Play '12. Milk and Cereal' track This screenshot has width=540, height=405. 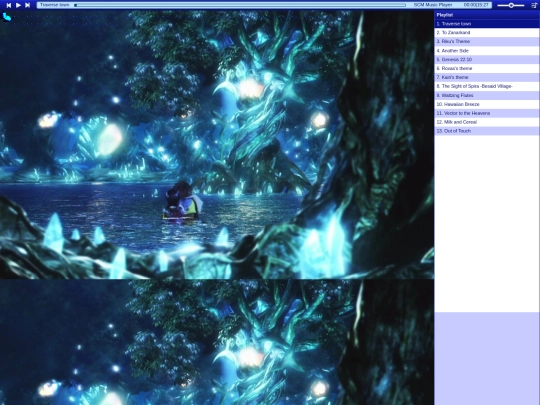pyautogui.click(x=487, y=122)
